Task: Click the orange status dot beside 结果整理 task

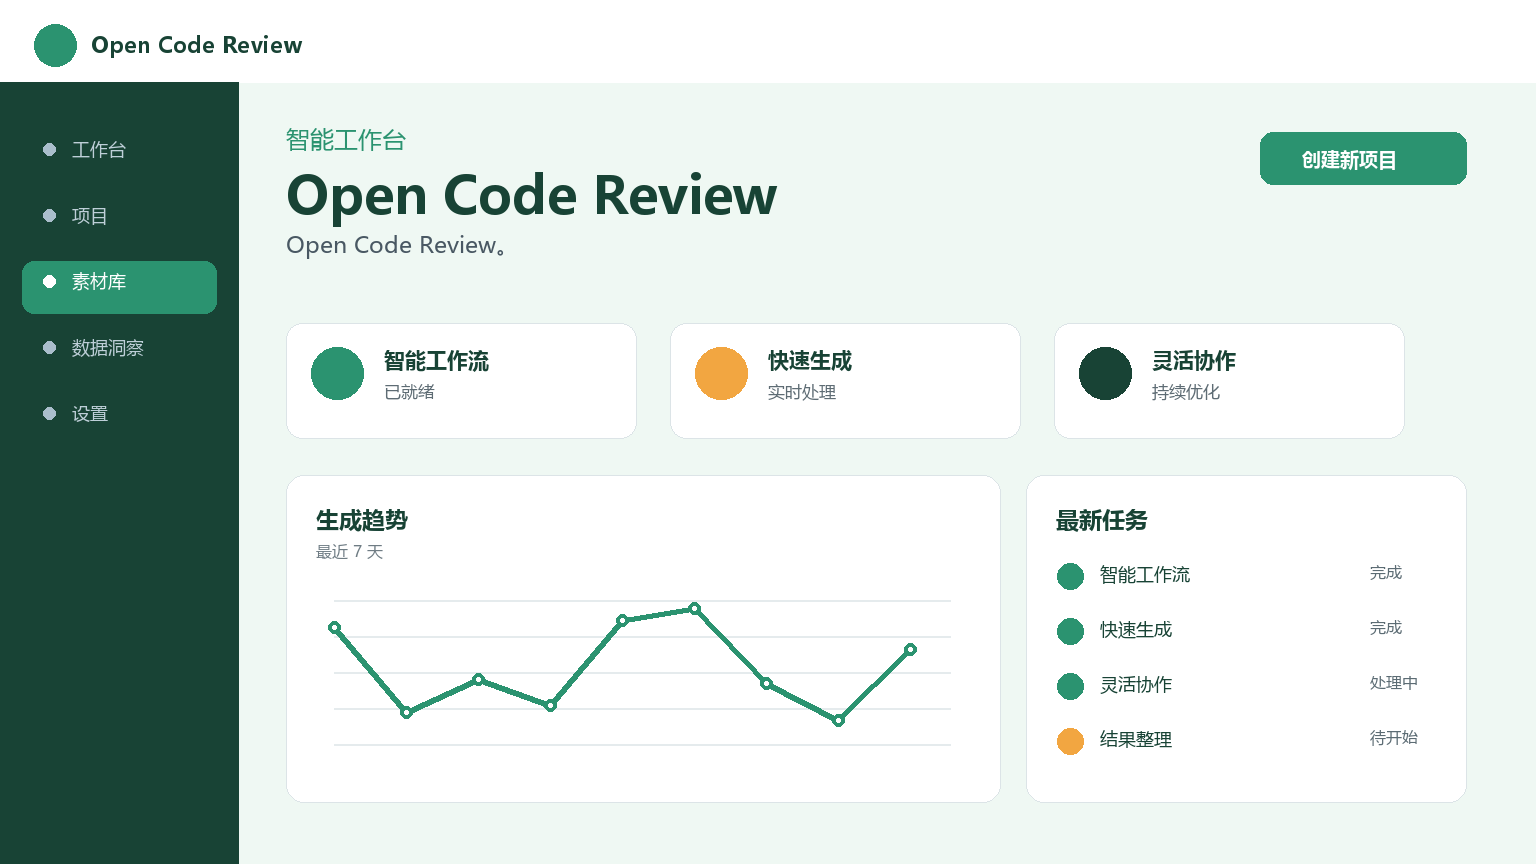Action: 1070,741
